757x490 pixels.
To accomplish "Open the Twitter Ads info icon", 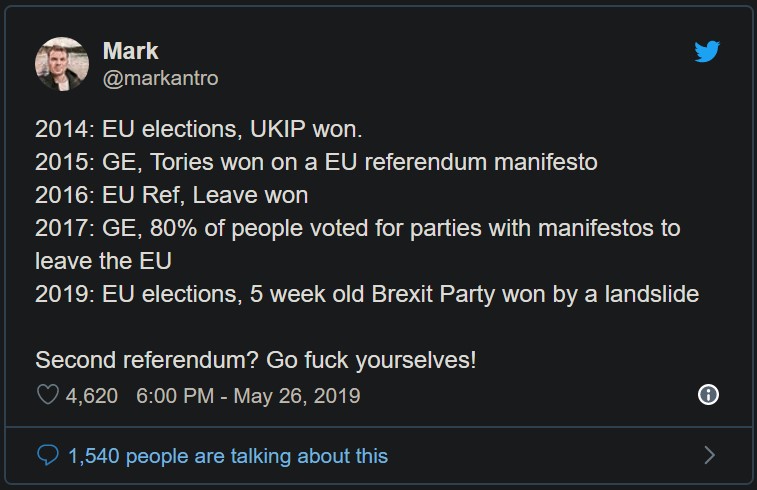I will (707, 395).
